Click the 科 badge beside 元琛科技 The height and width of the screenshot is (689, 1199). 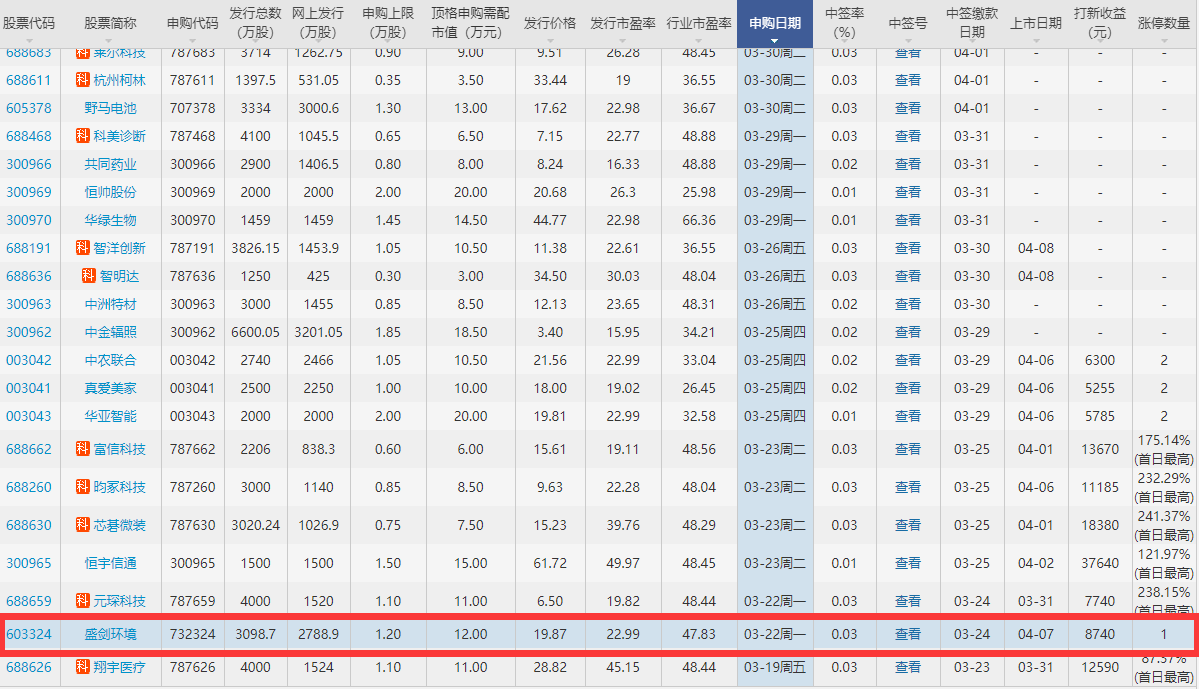tap(83, 600)
